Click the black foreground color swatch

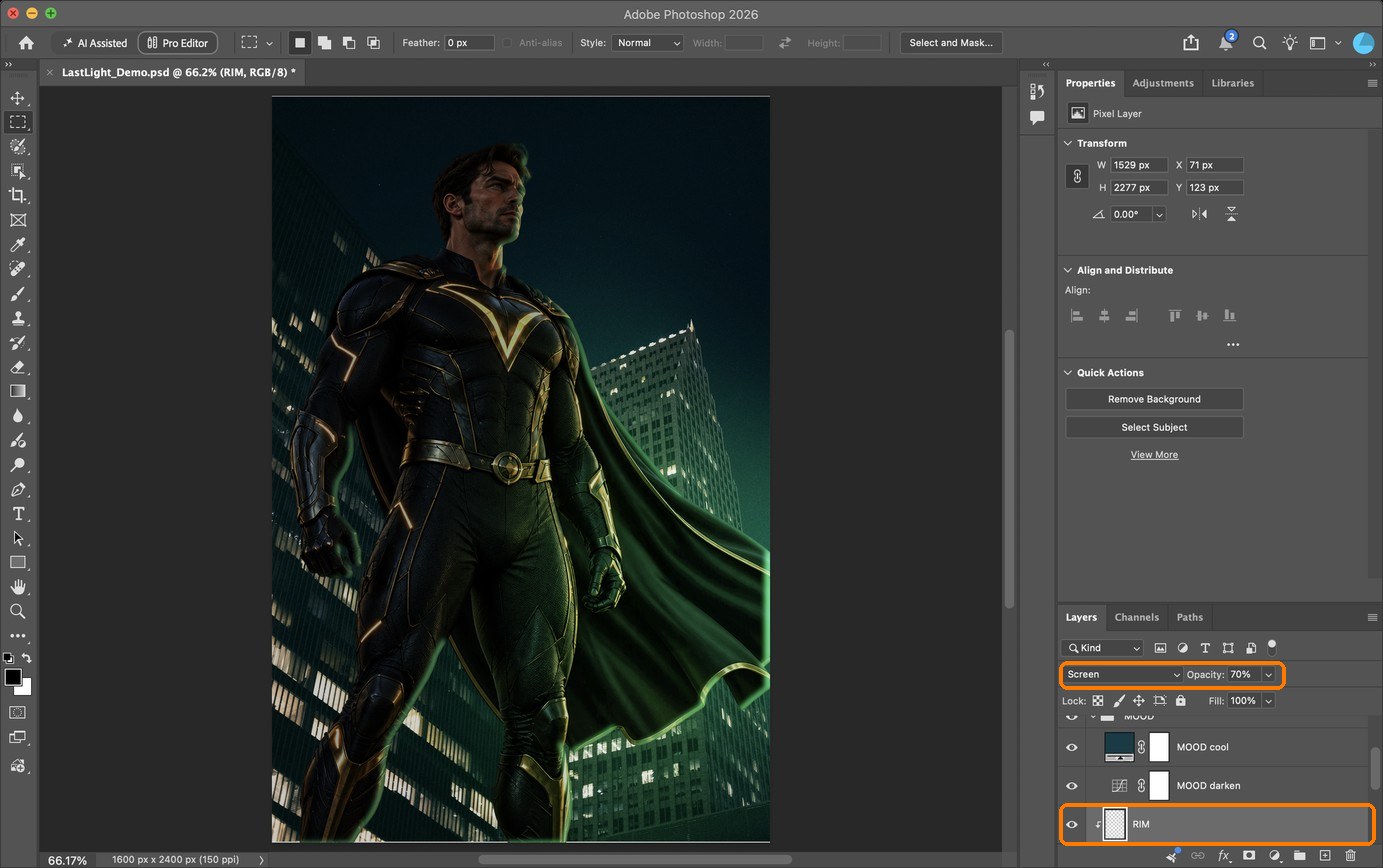click(x=13, y=678)
